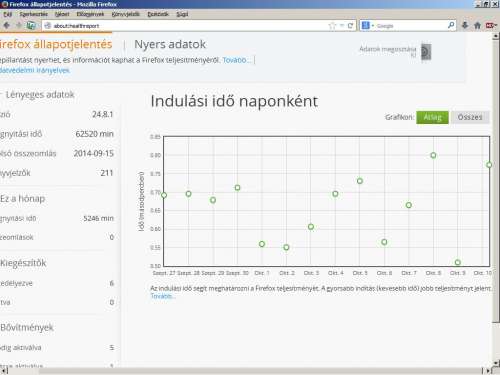Open the Fájl menu
Image resolution: width=500 pixels, height=375 pixels.
(x=7, y=14)
